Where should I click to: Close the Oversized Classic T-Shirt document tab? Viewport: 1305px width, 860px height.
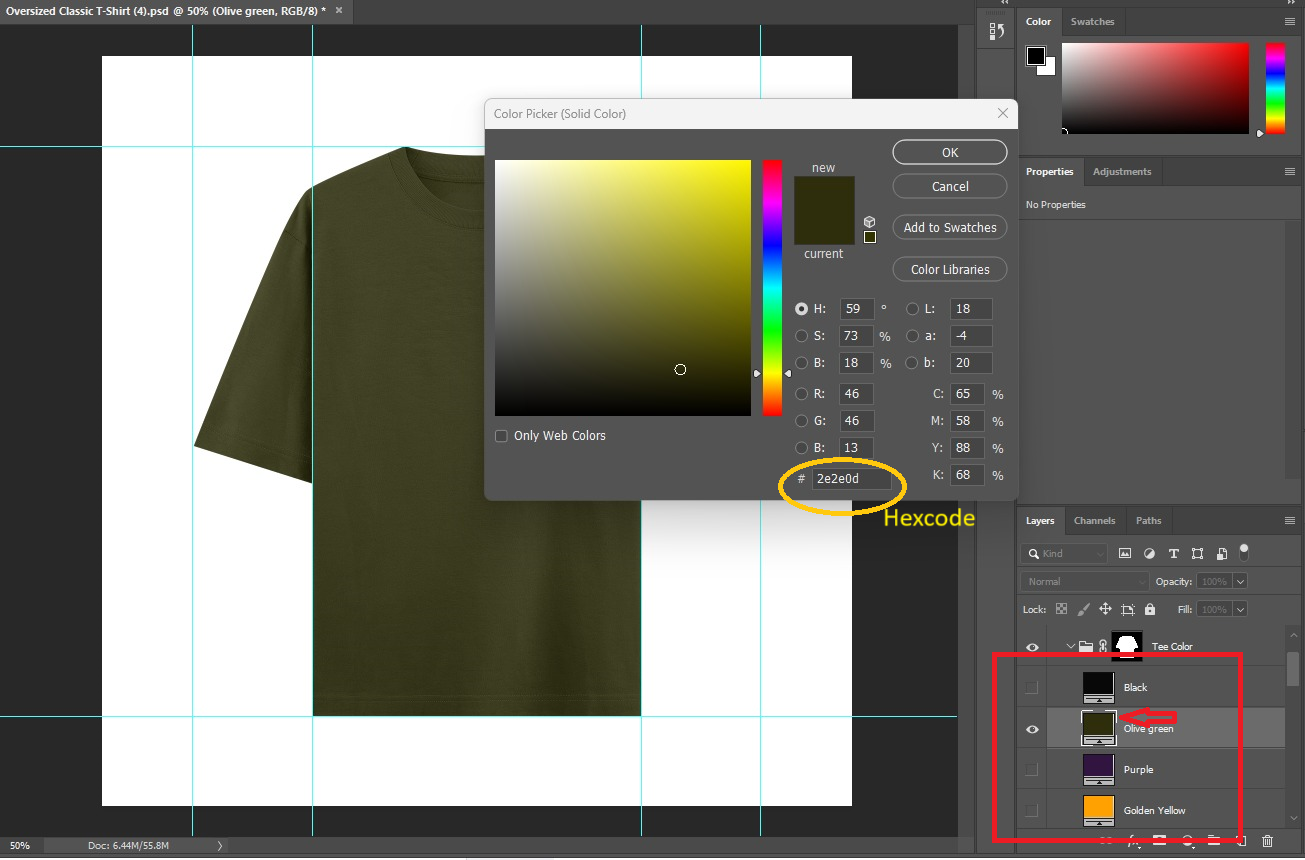pyautogui.click(x=337, y=11)
